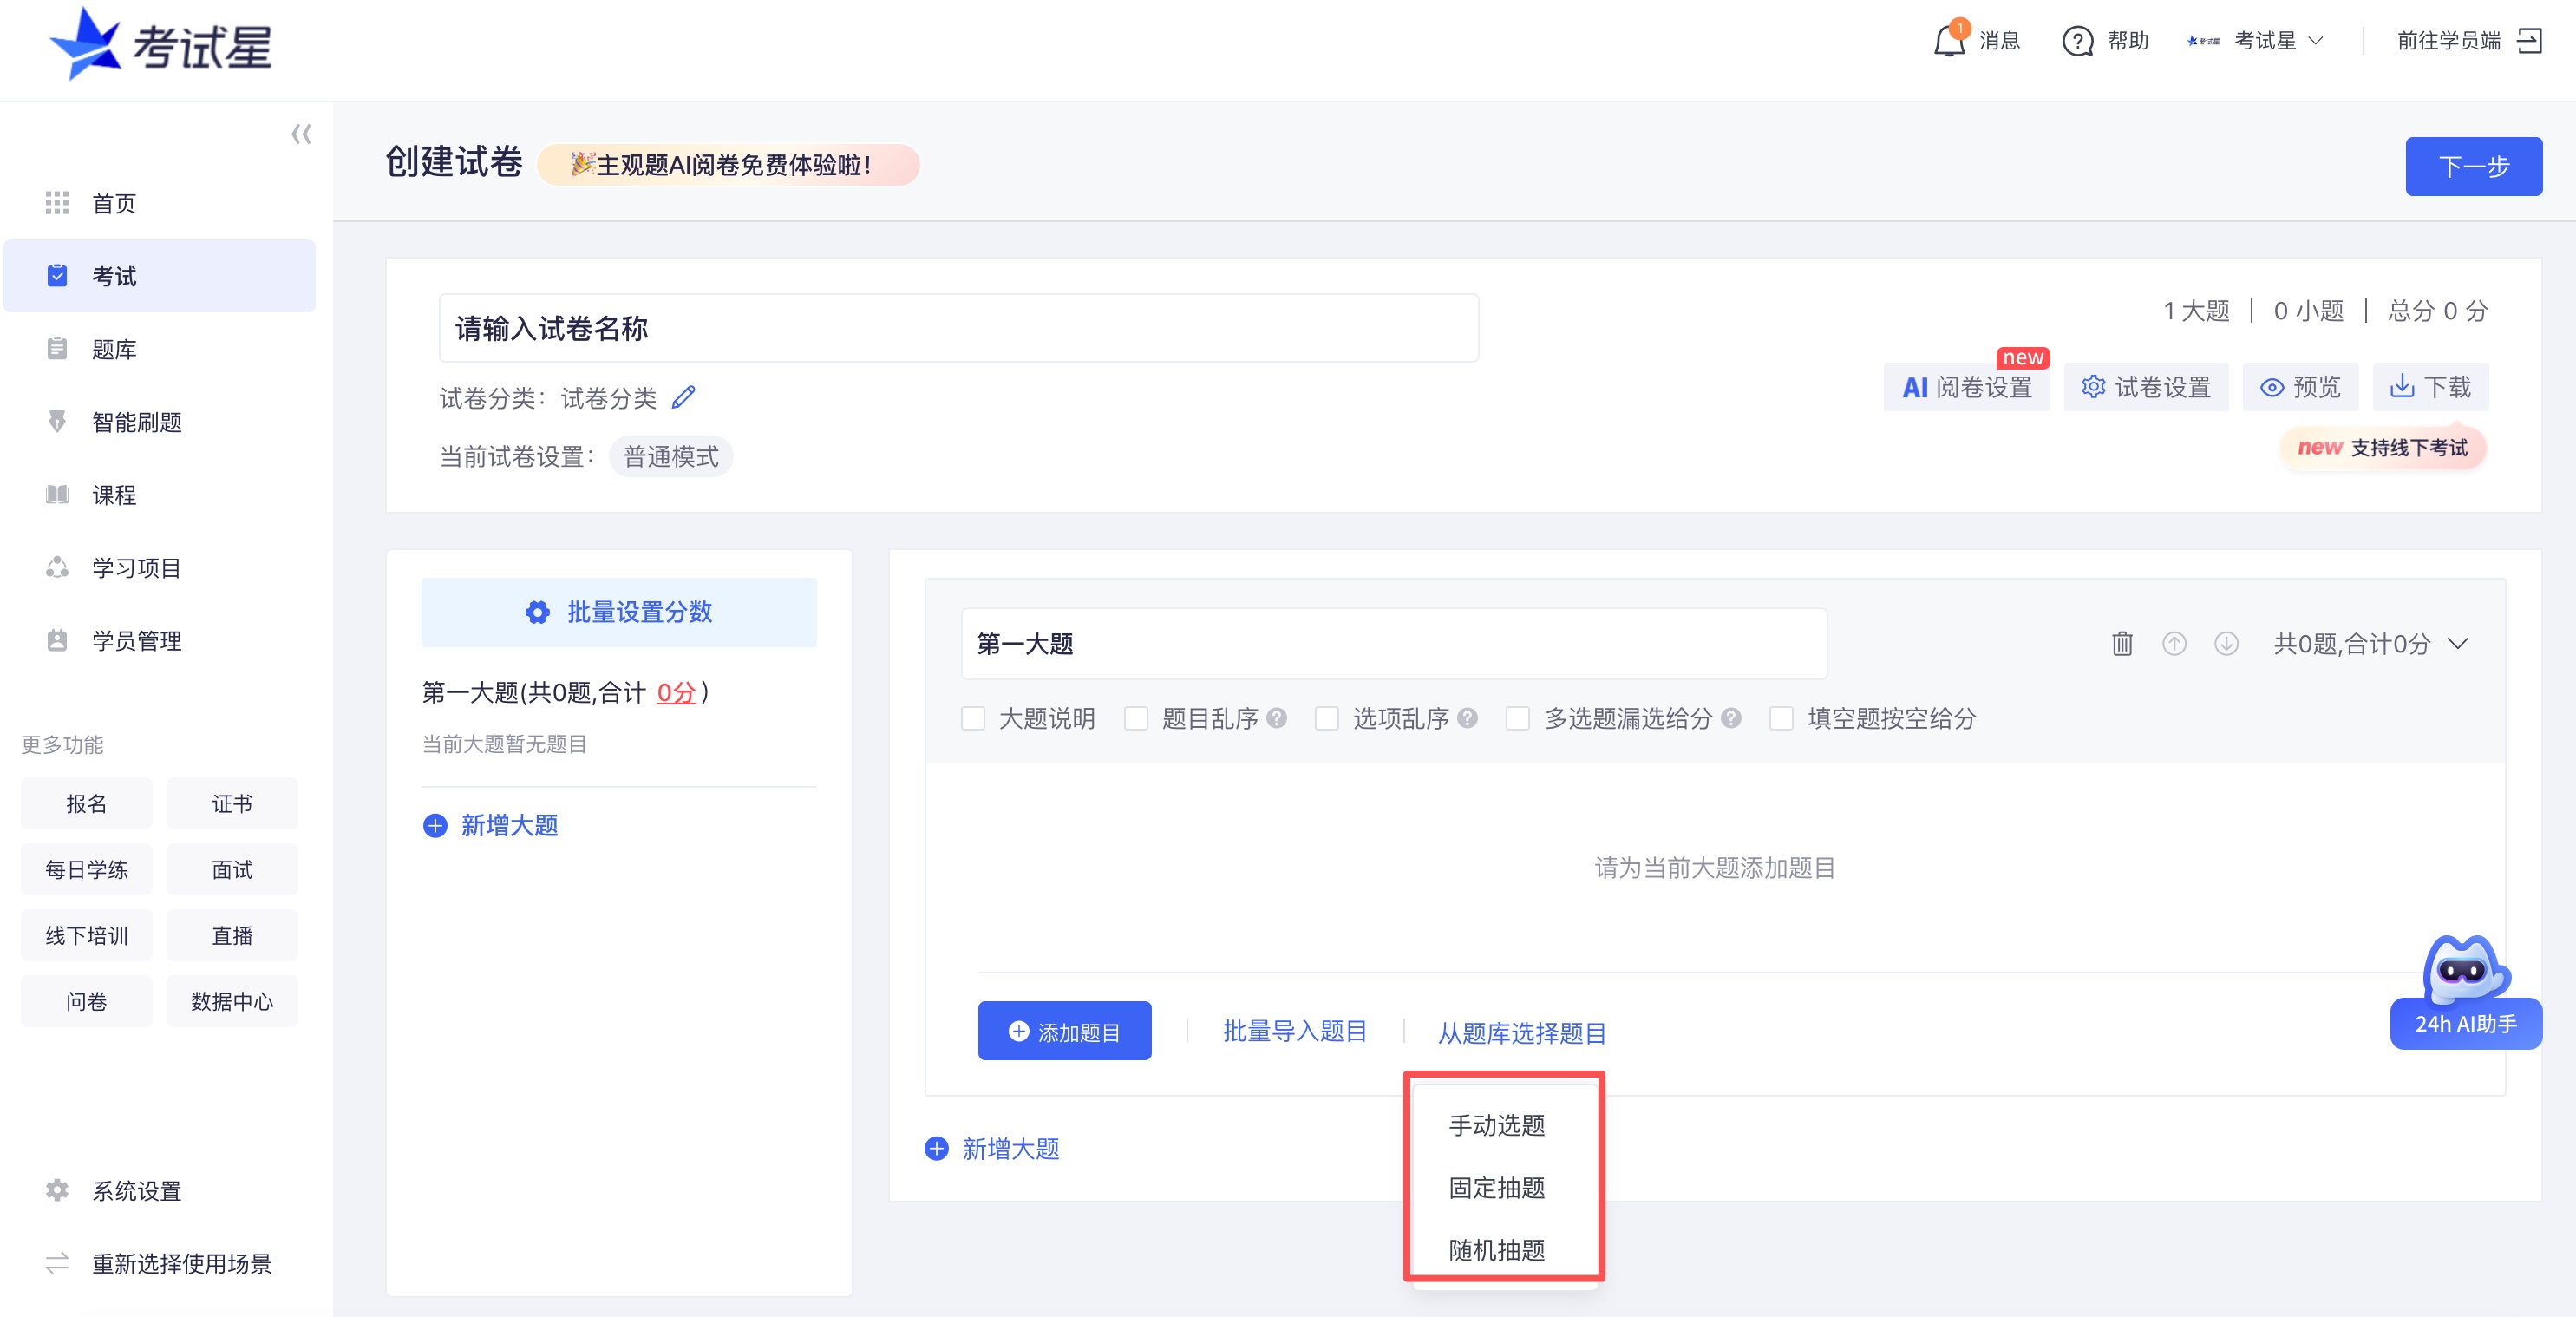Click help icon beside 多选题漏选给分
2576x1317 pixels.
point(1731,718)
